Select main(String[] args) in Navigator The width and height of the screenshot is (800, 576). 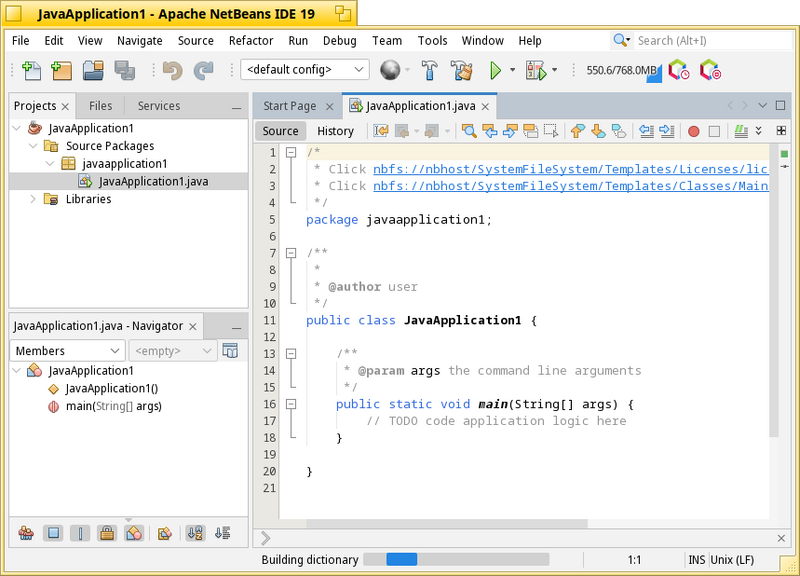tap(113, 406)
